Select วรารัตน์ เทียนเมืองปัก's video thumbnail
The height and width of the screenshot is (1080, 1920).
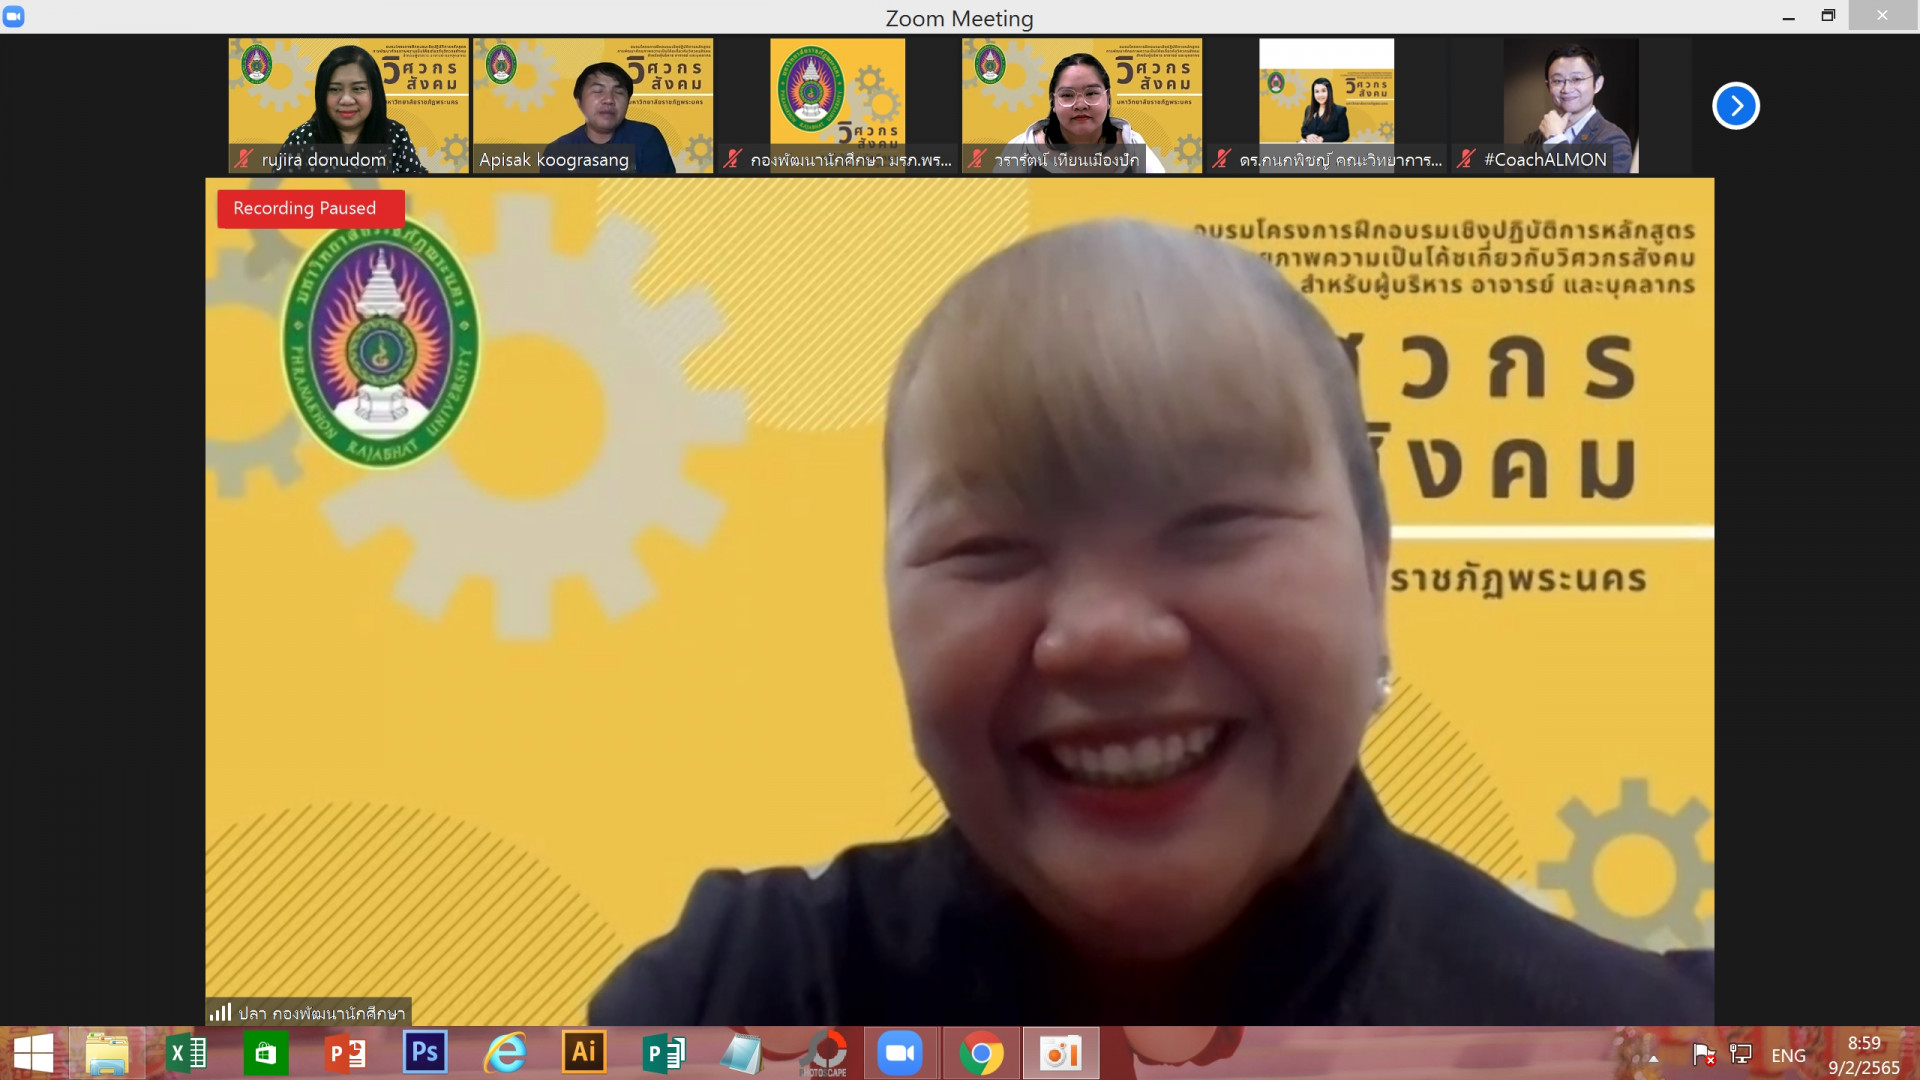[x=1082, y=106]
